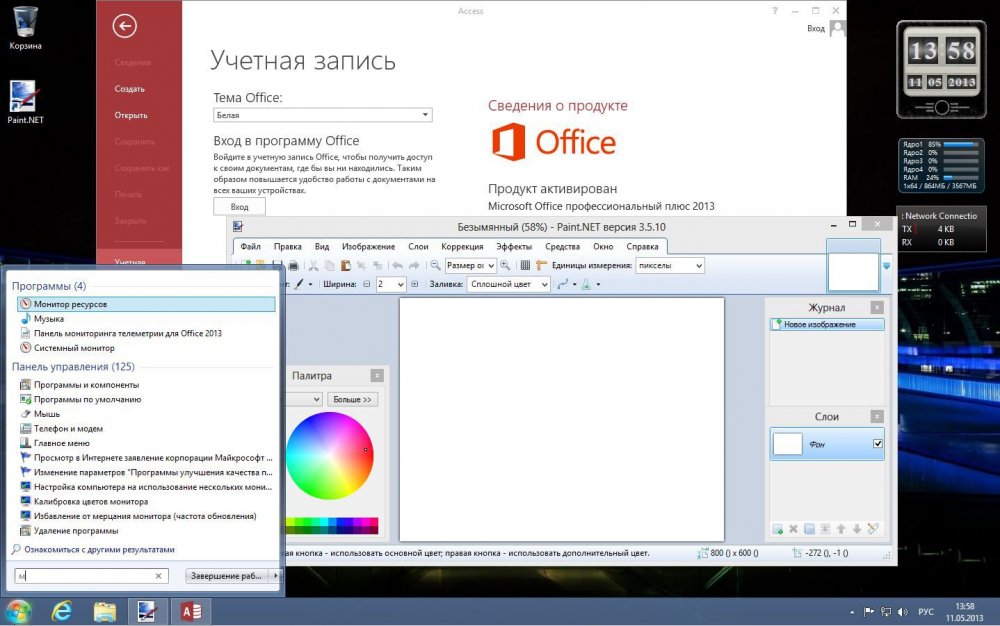Image resolution: width=1000 pixels, height=626 pixels.
Task: Open the Корзина recycle bin icon
Action: point(25,28)
